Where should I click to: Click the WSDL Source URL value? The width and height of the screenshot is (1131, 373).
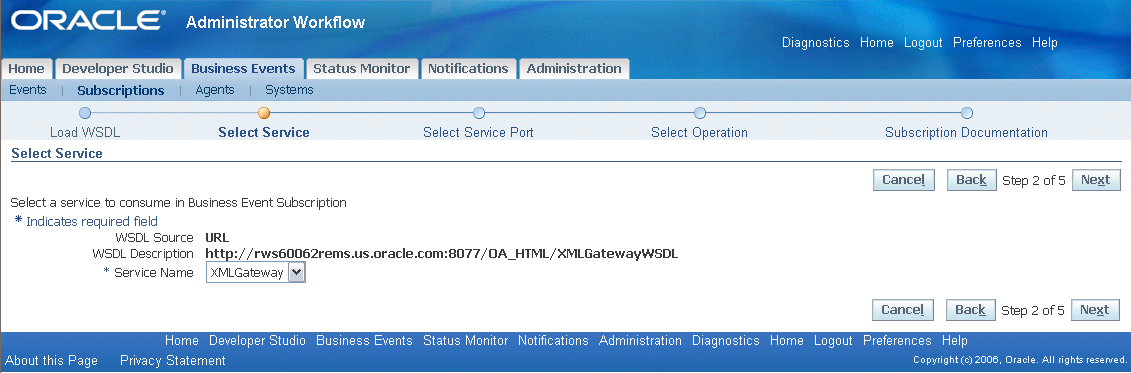point(217,237)
